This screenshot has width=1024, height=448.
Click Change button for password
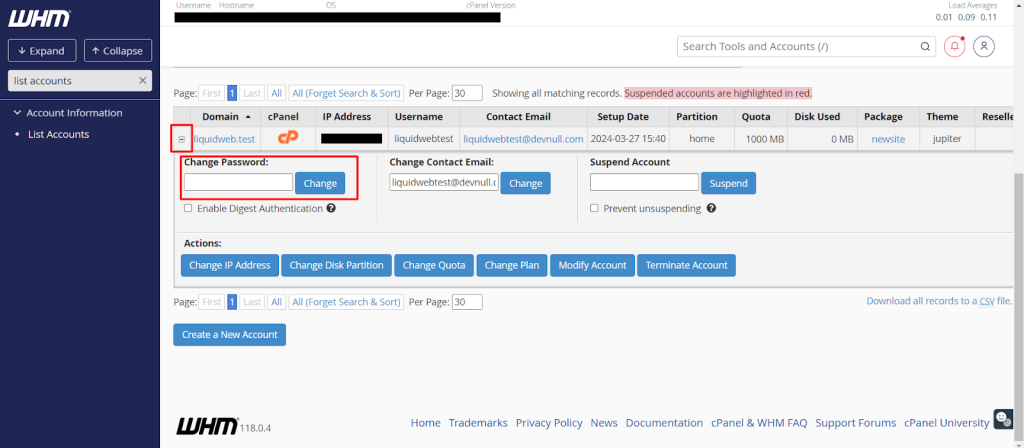320,184
